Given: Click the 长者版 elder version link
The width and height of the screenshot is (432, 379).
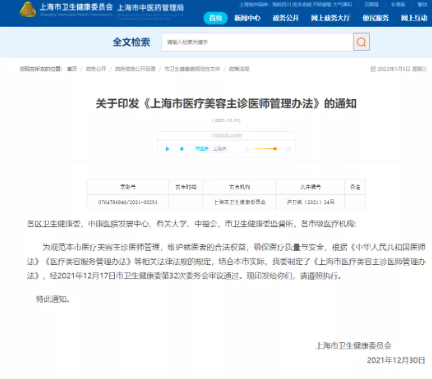Looking at the screenshot, I should click(x=398, y=4).
